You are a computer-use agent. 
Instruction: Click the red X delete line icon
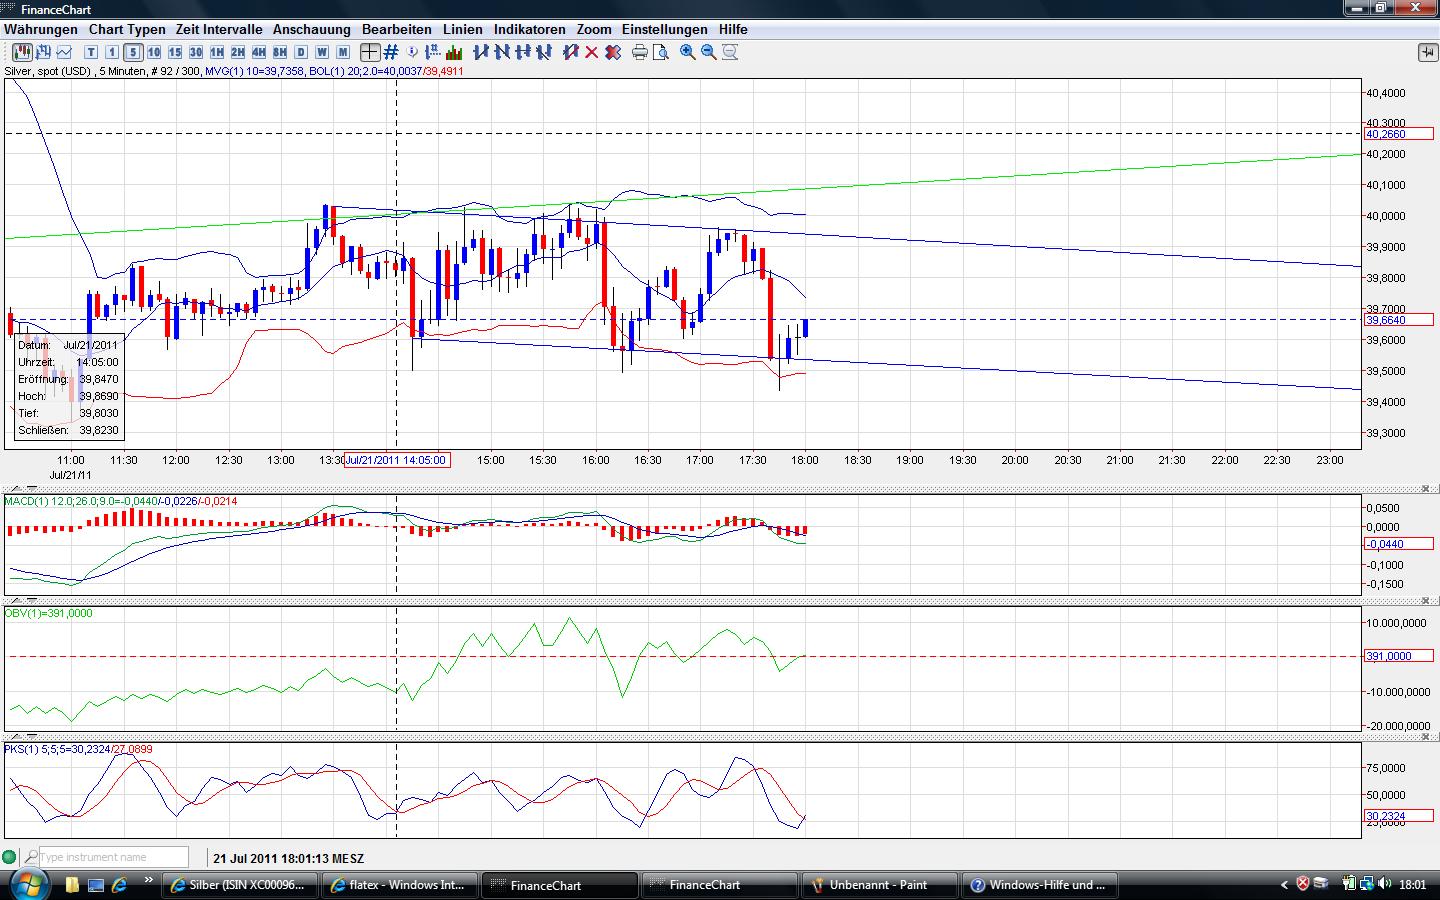(x=591, y=52)
